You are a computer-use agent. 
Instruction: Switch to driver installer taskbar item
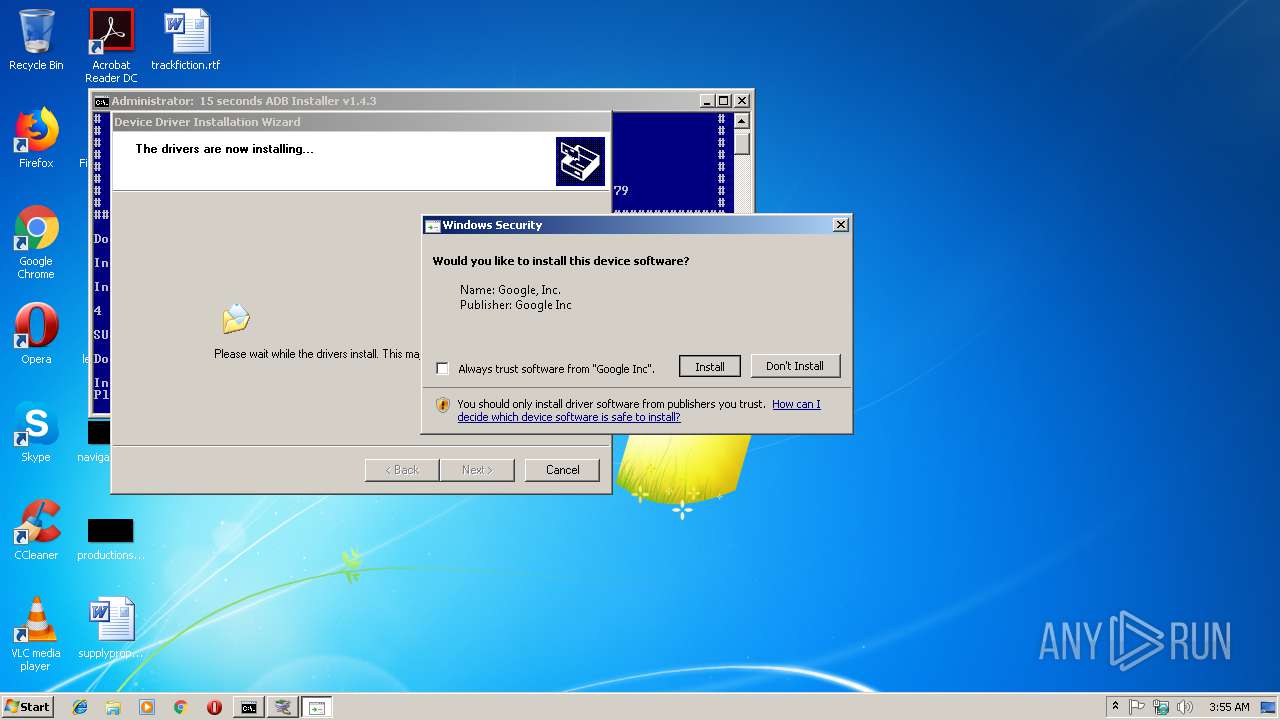pos(283,707)
